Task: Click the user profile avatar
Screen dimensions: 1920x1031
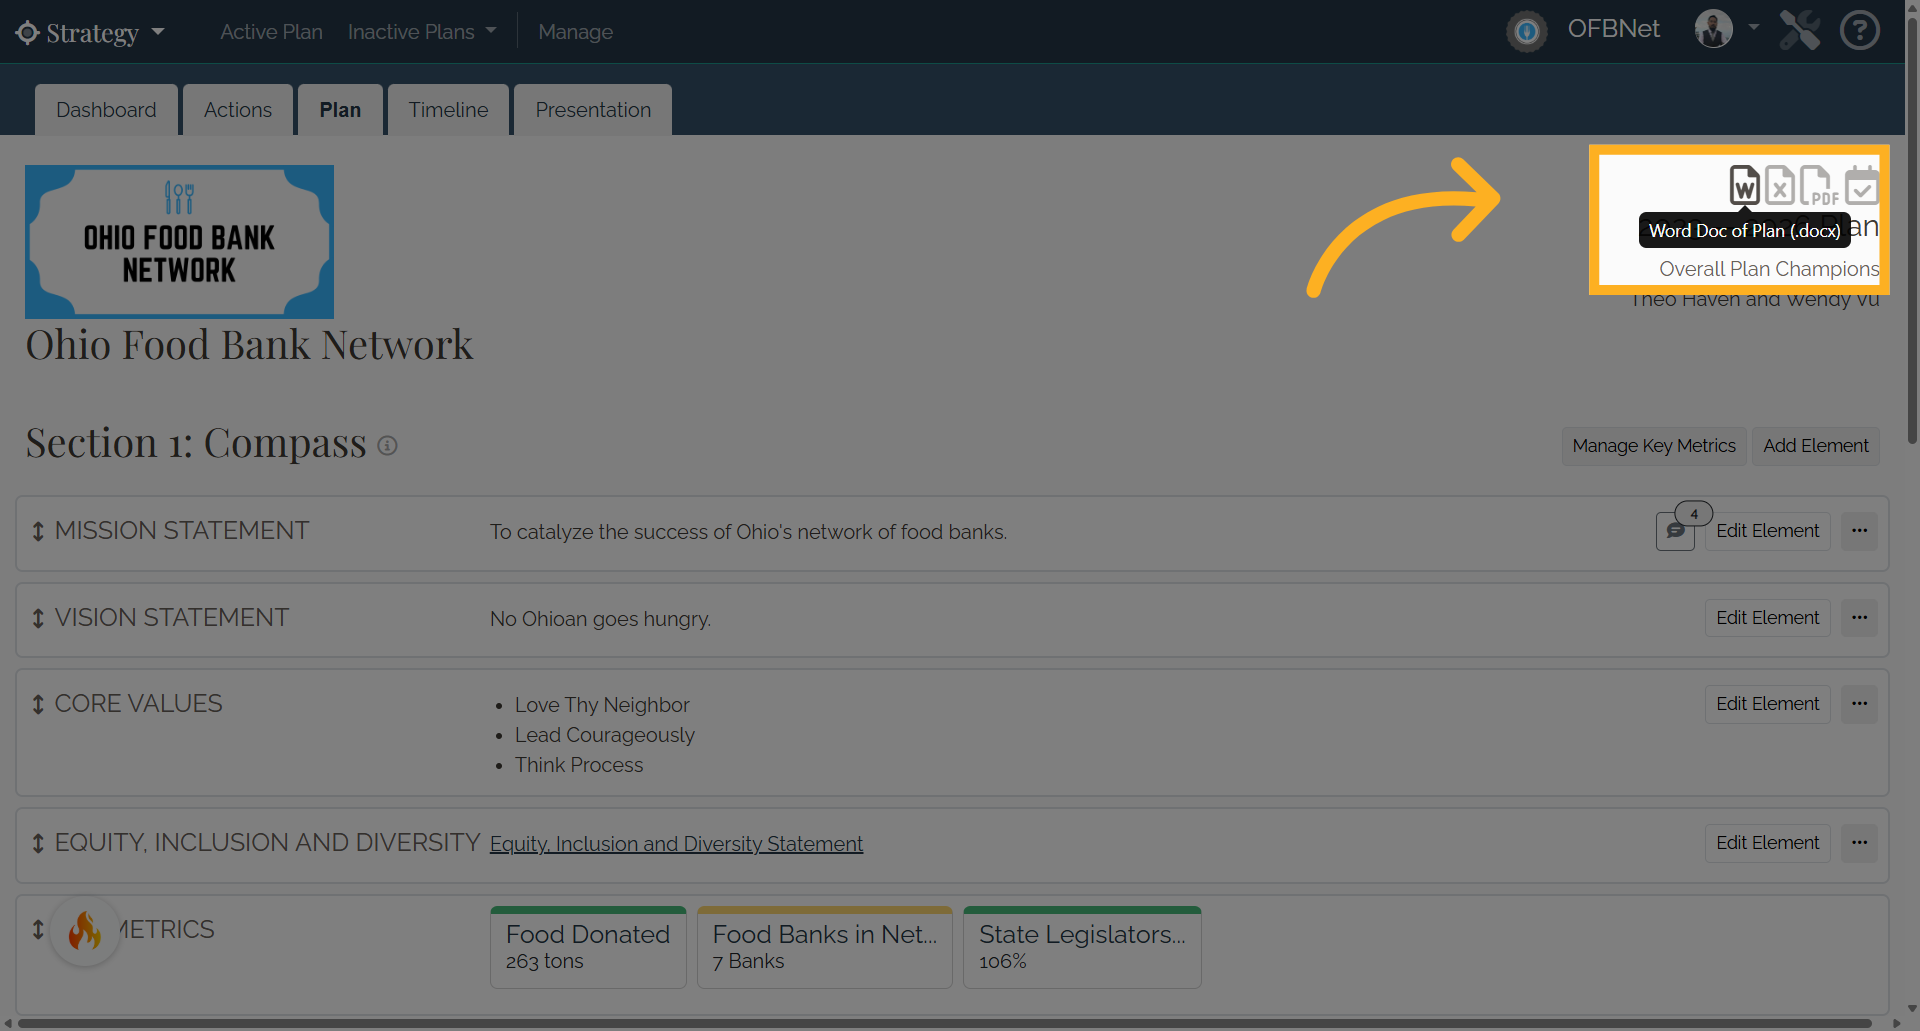Action: [x=1713, y=29]
